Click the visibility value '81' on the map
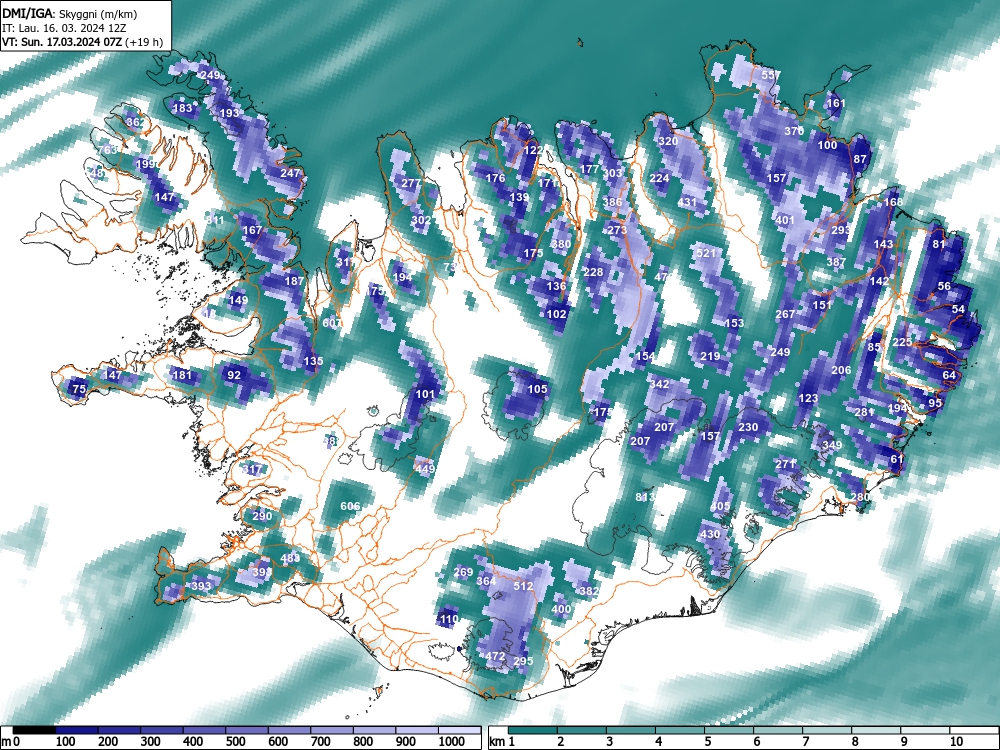Screen dimensions: 1000x750 pos(939,244)
